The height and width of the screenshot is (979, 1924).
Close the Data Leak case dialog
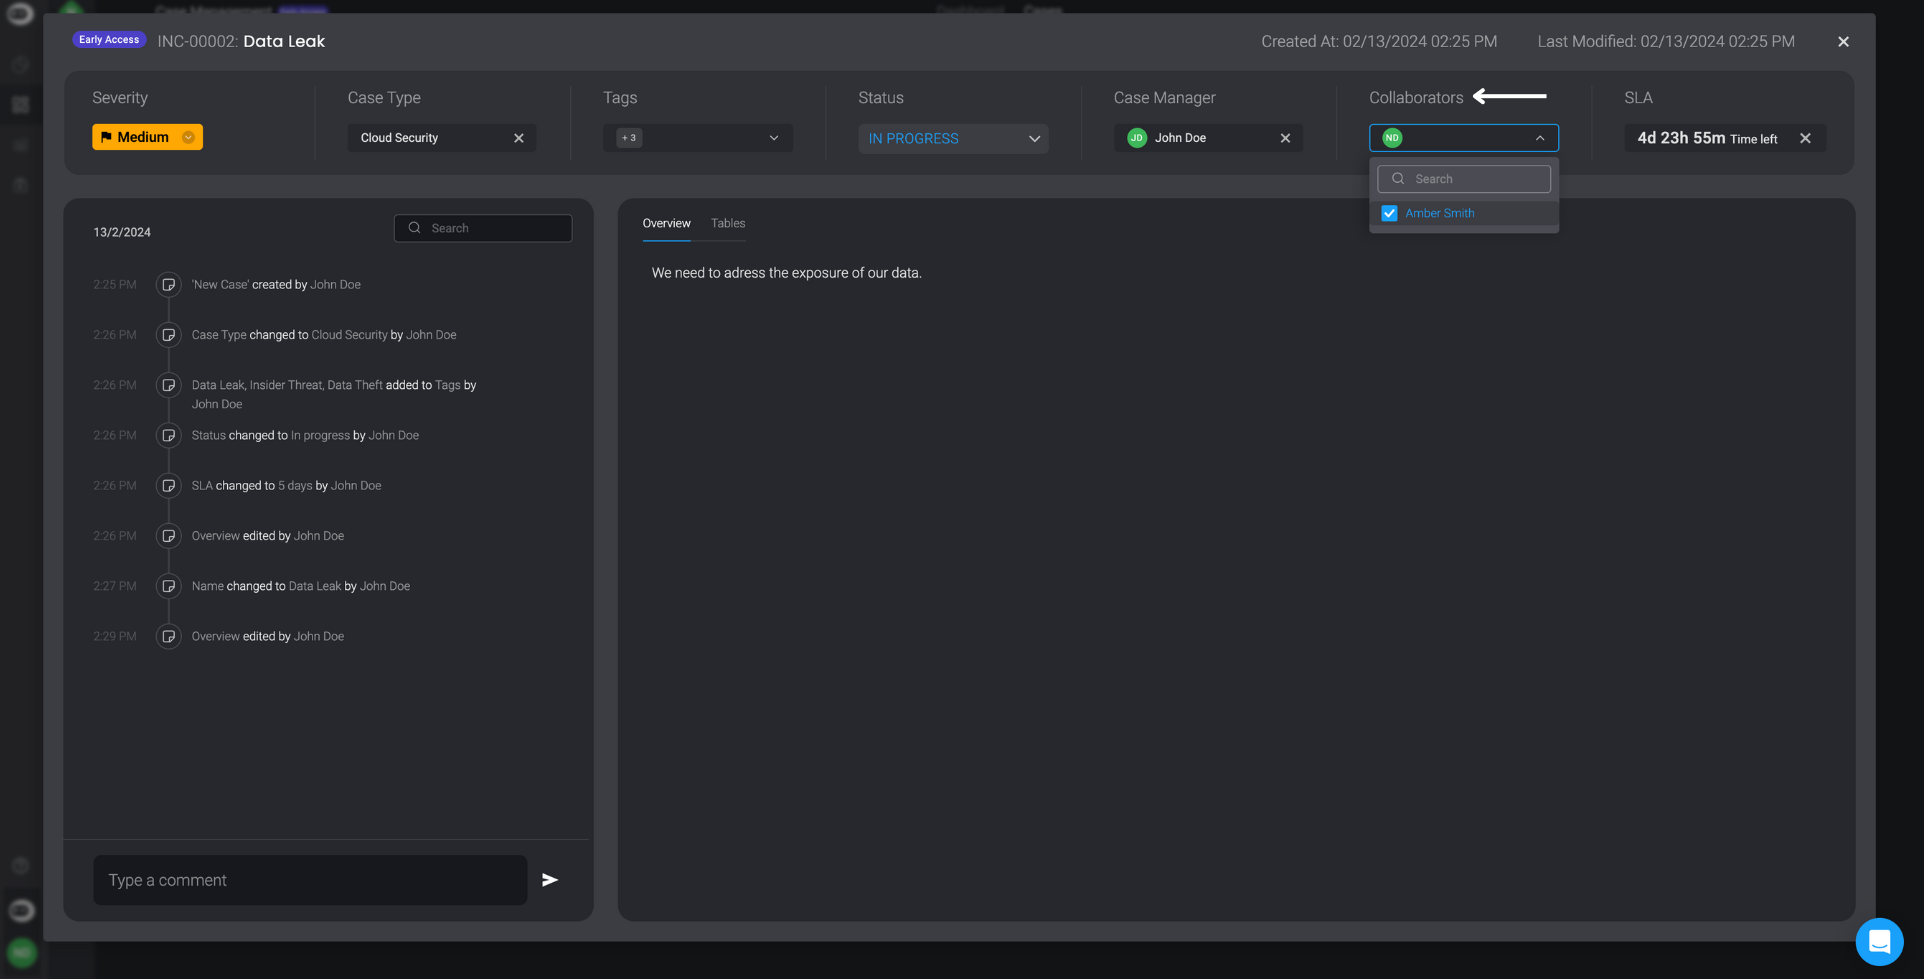(1843, 41)
